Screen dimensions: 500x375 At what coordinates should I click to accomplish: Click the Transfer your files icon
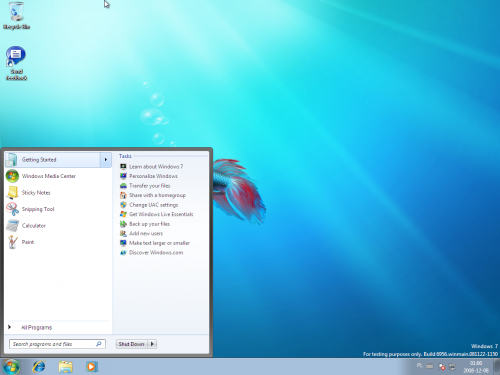point(123,186)
